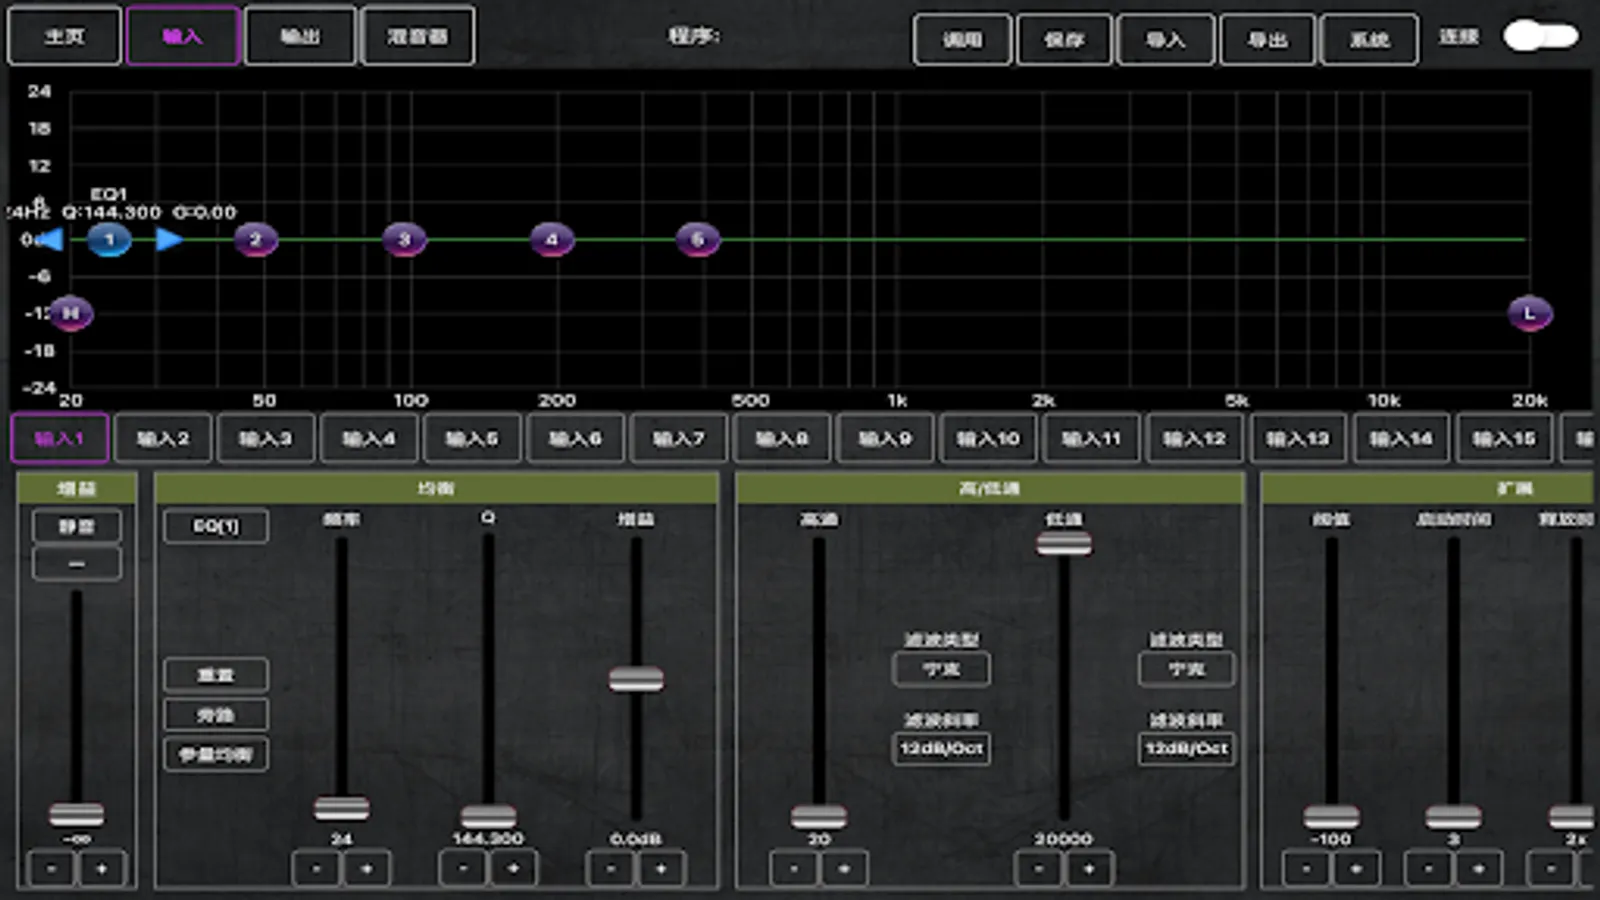The image size is (1600, 900).
Task: Open the 高通 滤波类型 filter type dropdown
Action: pyautogui.click(x=941, y=669)
